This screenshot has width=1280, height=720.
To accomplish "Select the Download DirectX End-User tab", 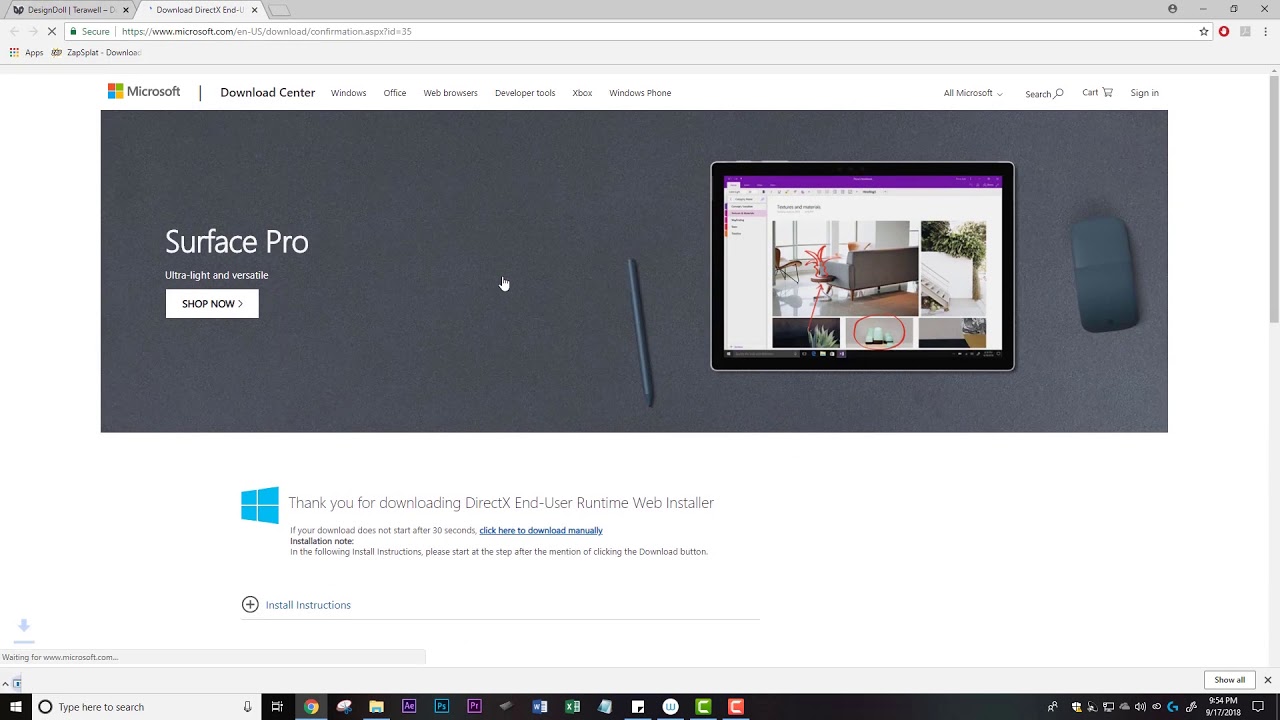I will (x=199, y=10).
